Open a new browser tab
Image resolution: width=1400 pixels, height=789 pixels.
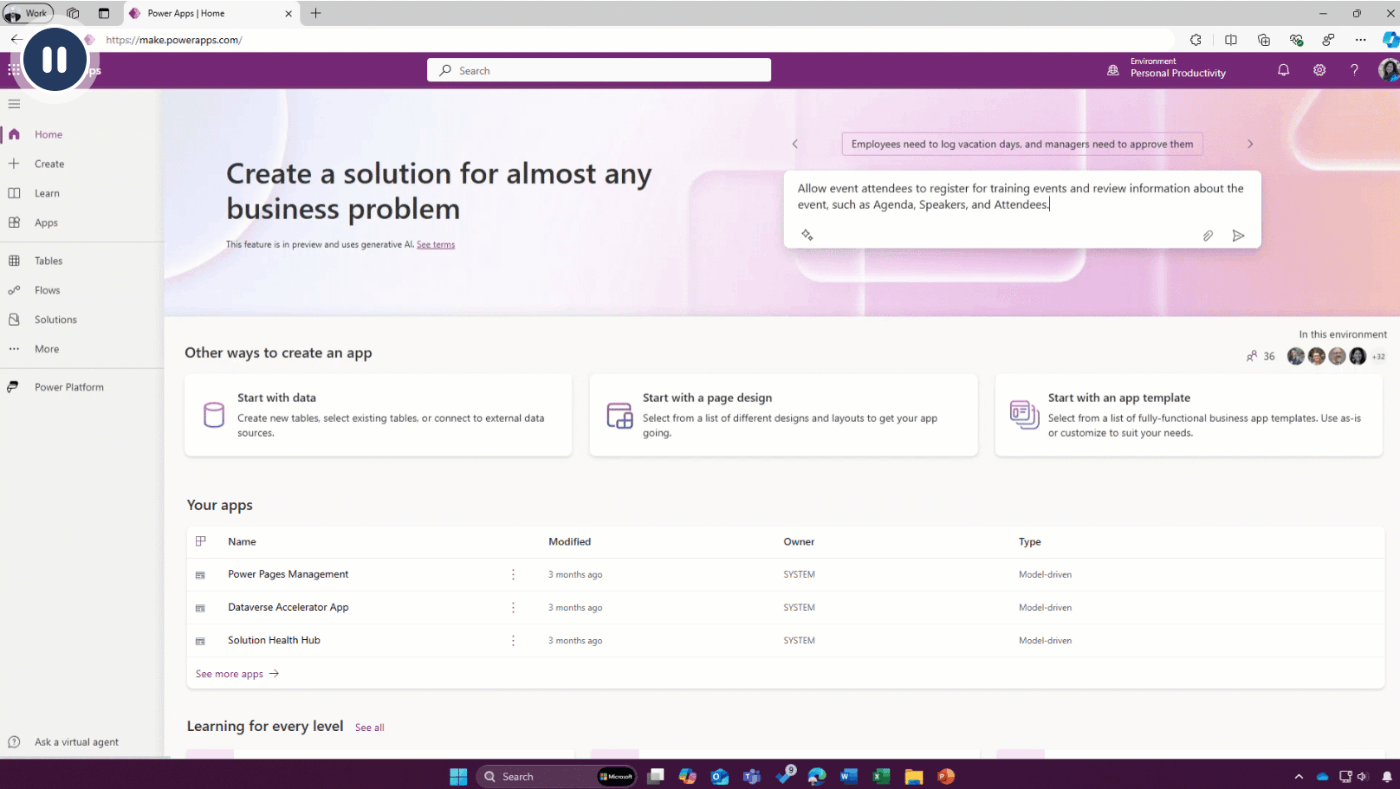coord(316,13)
